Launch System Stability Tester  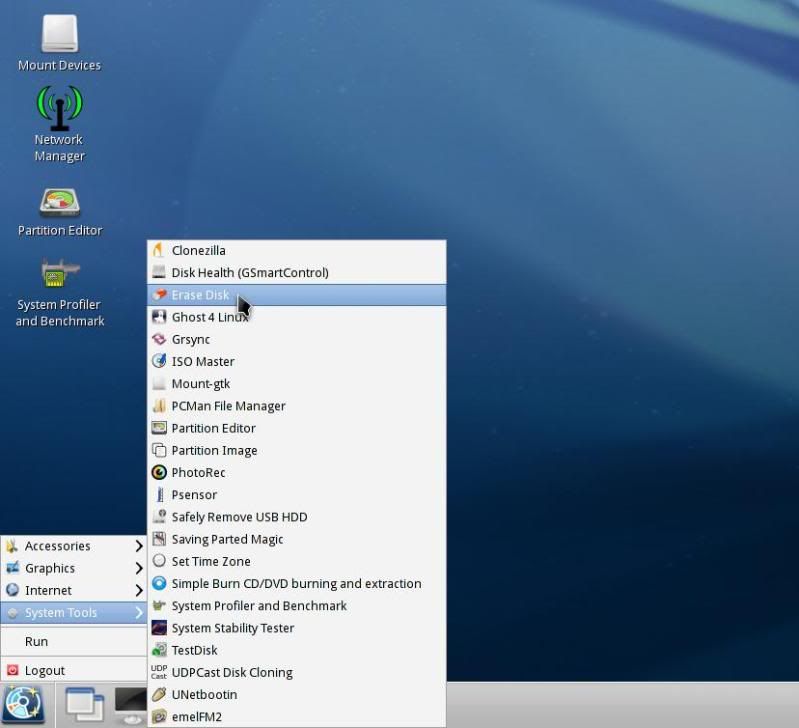tap(297, 628)
